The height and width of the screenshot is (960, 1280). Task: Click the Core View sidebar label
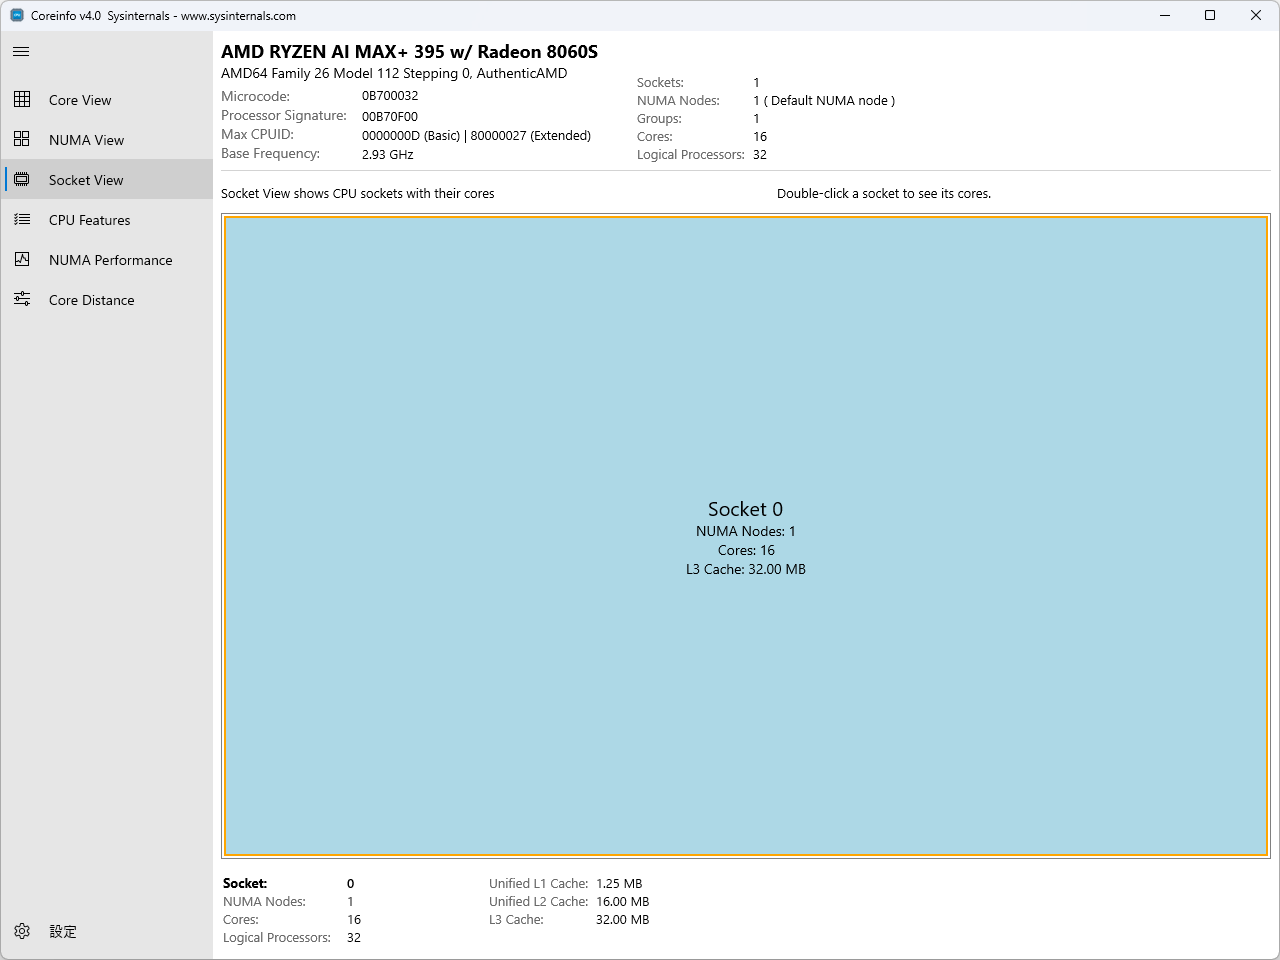80,99
